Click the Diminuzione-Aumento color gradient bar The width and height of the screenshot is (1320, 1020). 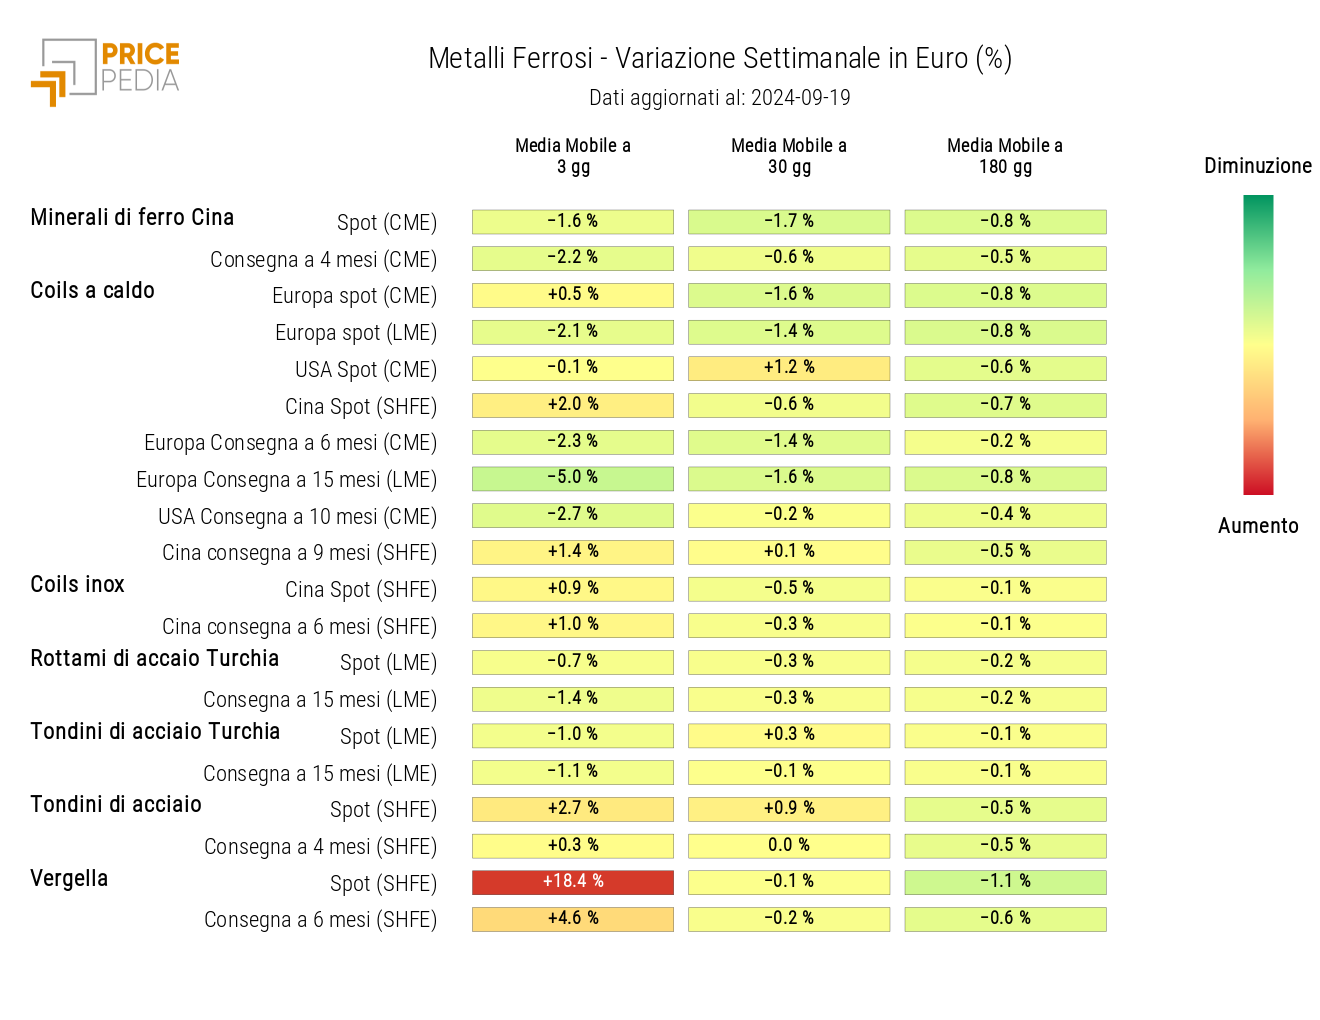1258,345
